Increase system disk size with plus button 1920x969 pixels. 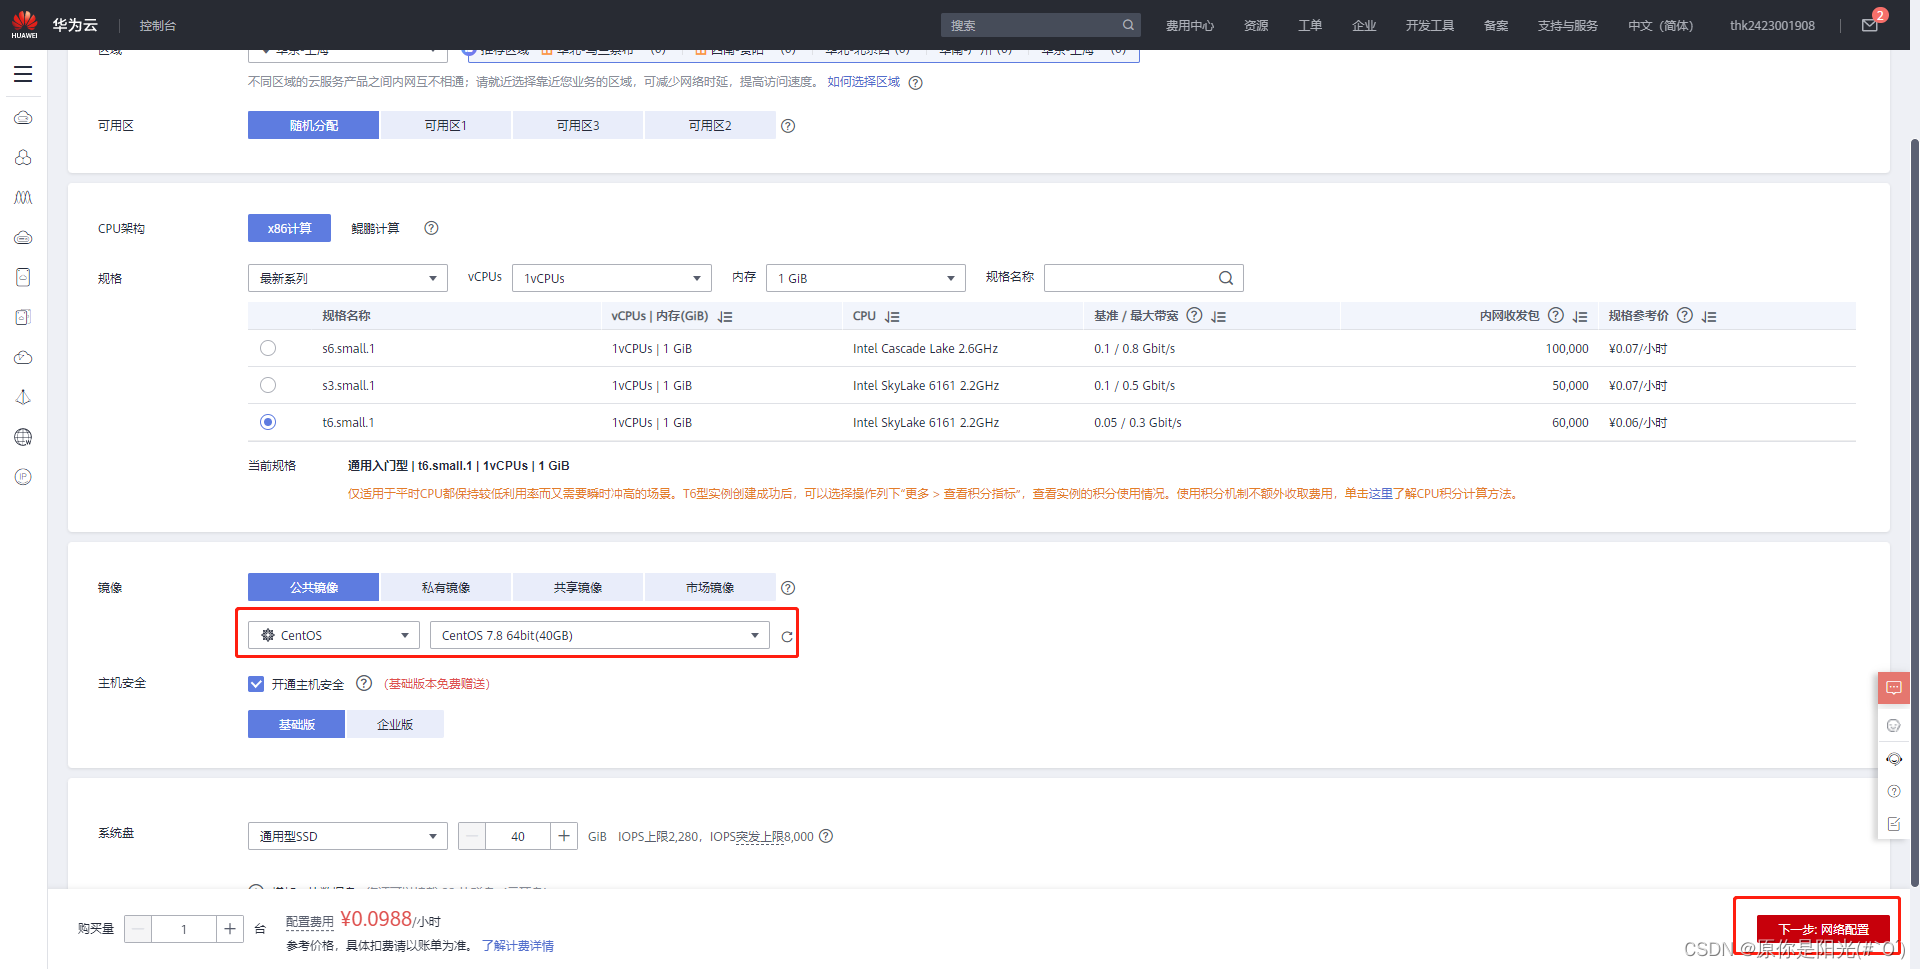click(x=564, y=836)
